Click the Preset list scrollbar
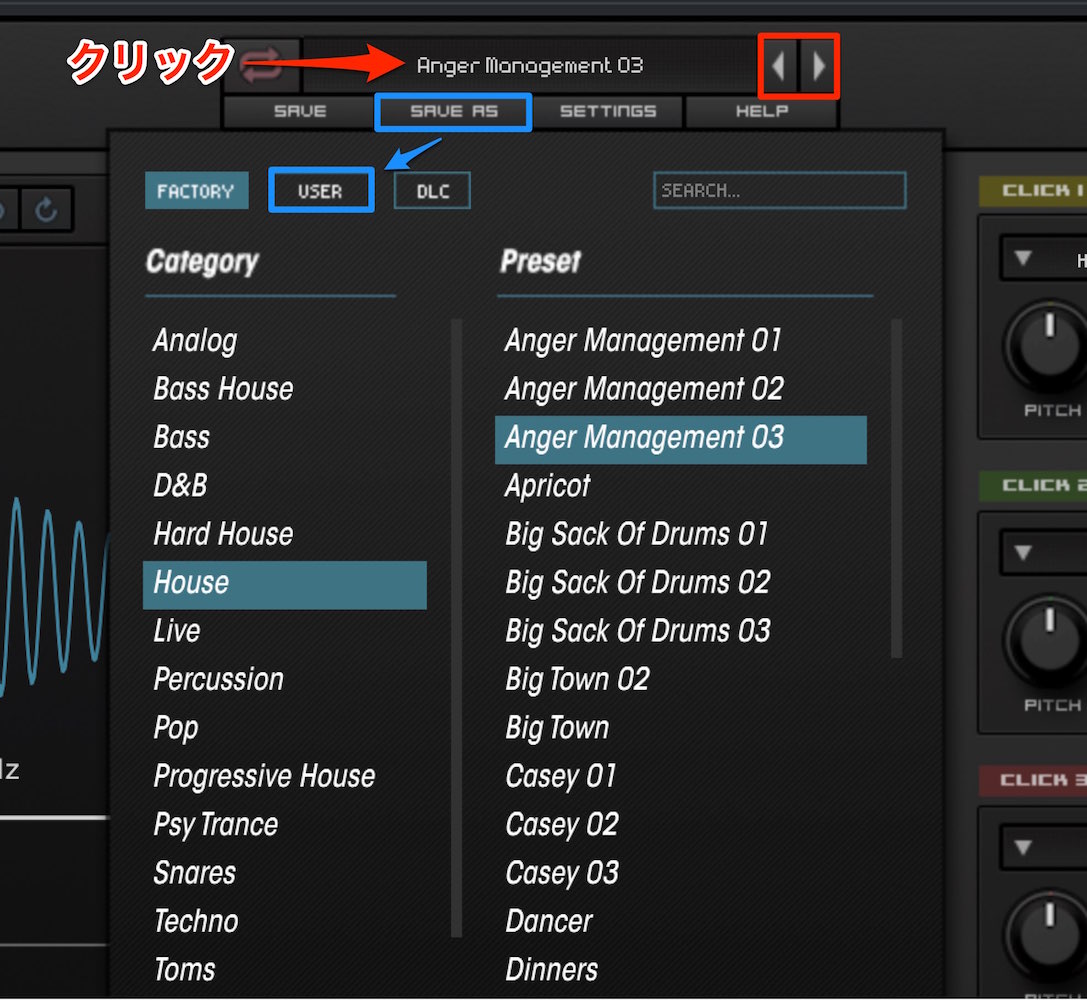This screenshot has height=1000, width=1087. tap(896, 488)
